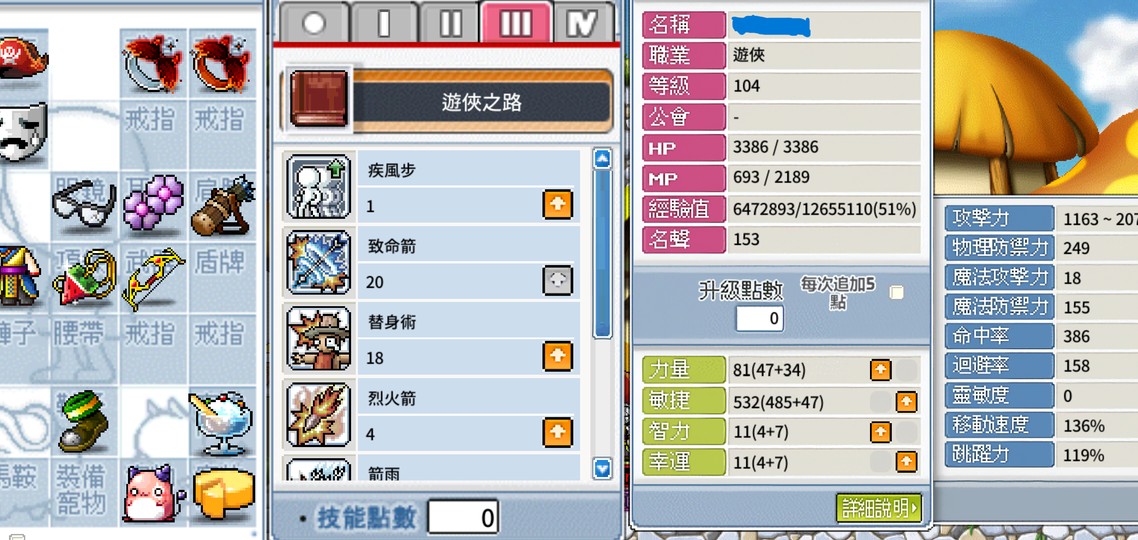Switch to the III skill tab

pos(515,23)
